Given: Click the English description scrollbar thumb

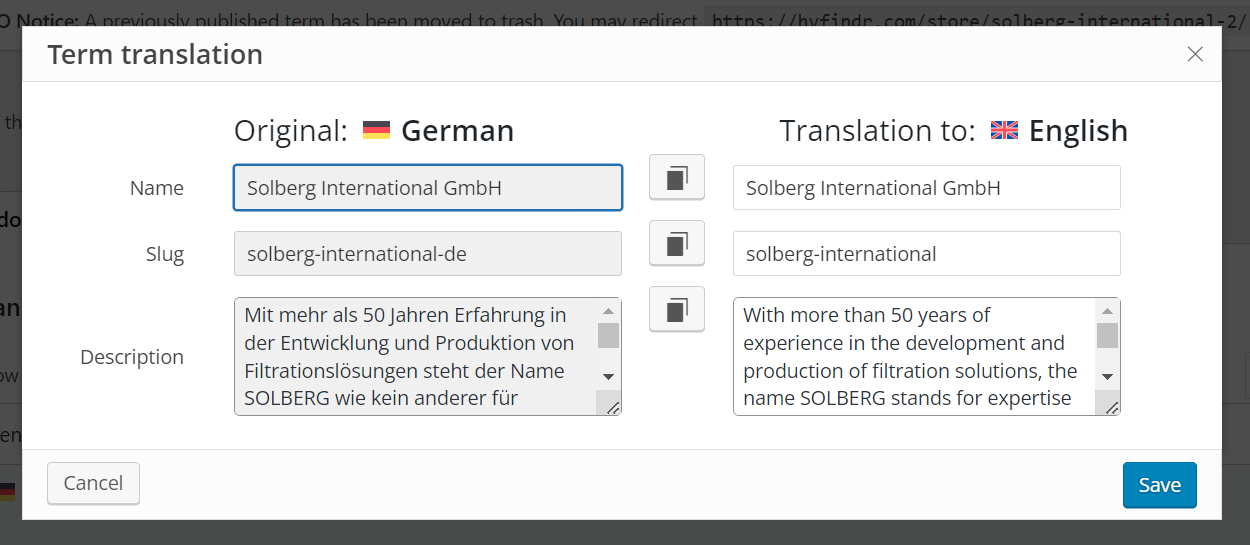Looking at the screenshot, I should pyautogui.click(x=1107, y=335).
